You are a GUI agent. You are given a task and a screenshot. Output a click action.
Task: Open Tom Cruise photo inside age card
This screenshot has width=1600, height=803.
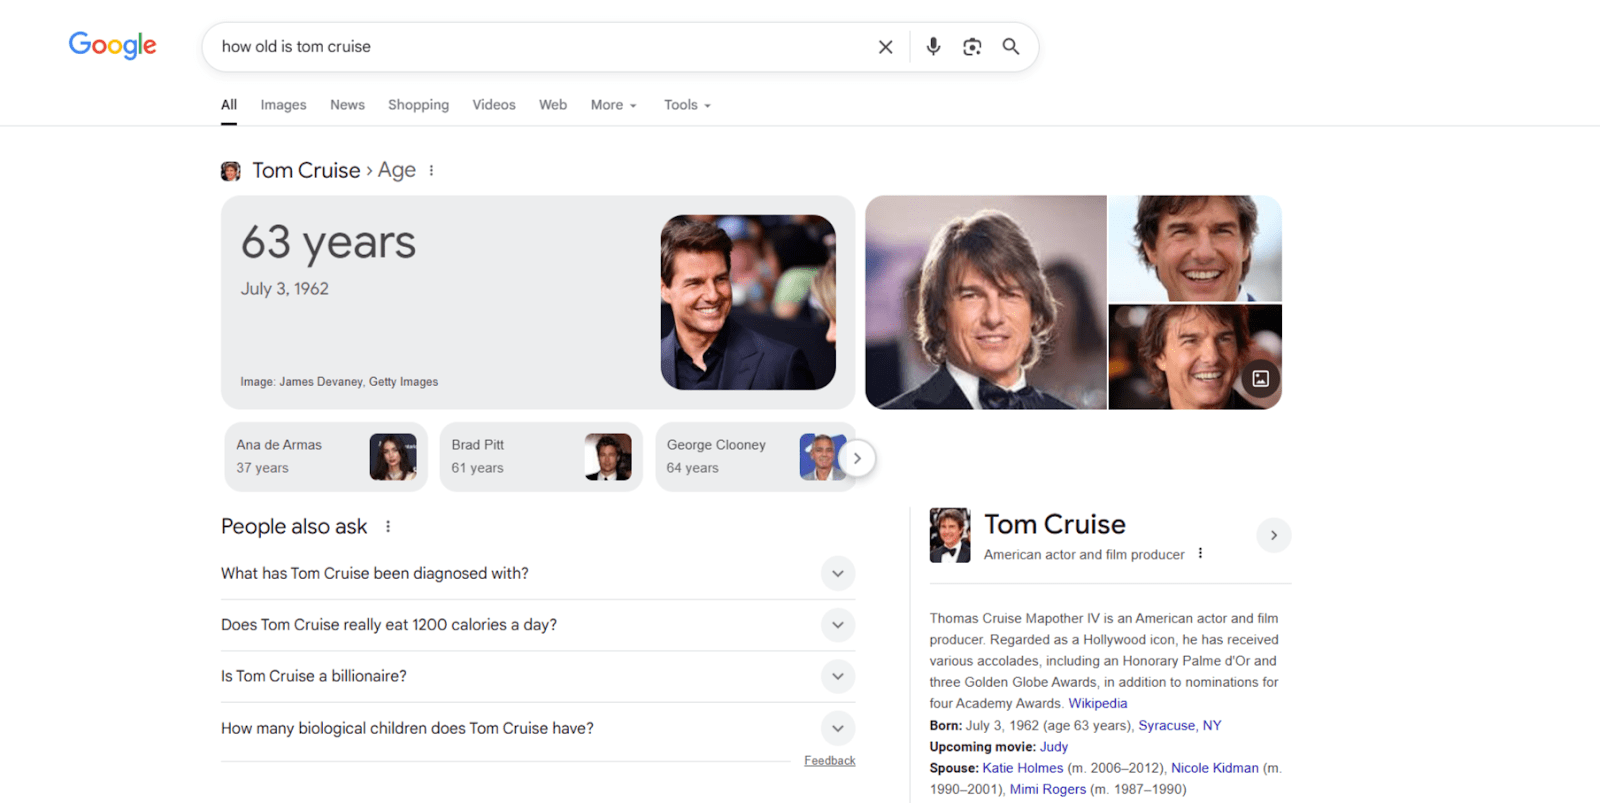(x=748, y=302)
